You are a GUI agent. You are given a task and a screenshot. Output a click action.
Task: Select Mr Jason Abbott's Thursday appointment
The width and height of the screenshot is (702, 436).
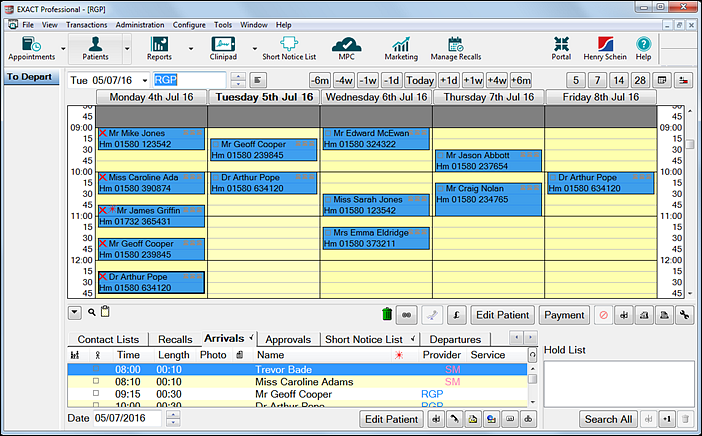point(488,160)
